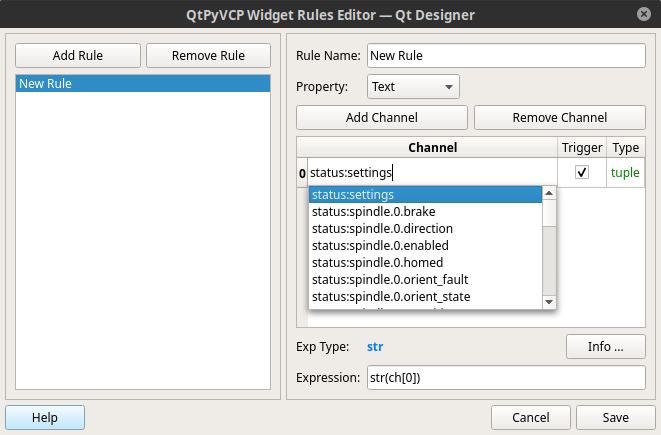Screen dimensions: 661x435
Task: Edit the Expression field str(ch[0])
Action: tap(506, 378)
